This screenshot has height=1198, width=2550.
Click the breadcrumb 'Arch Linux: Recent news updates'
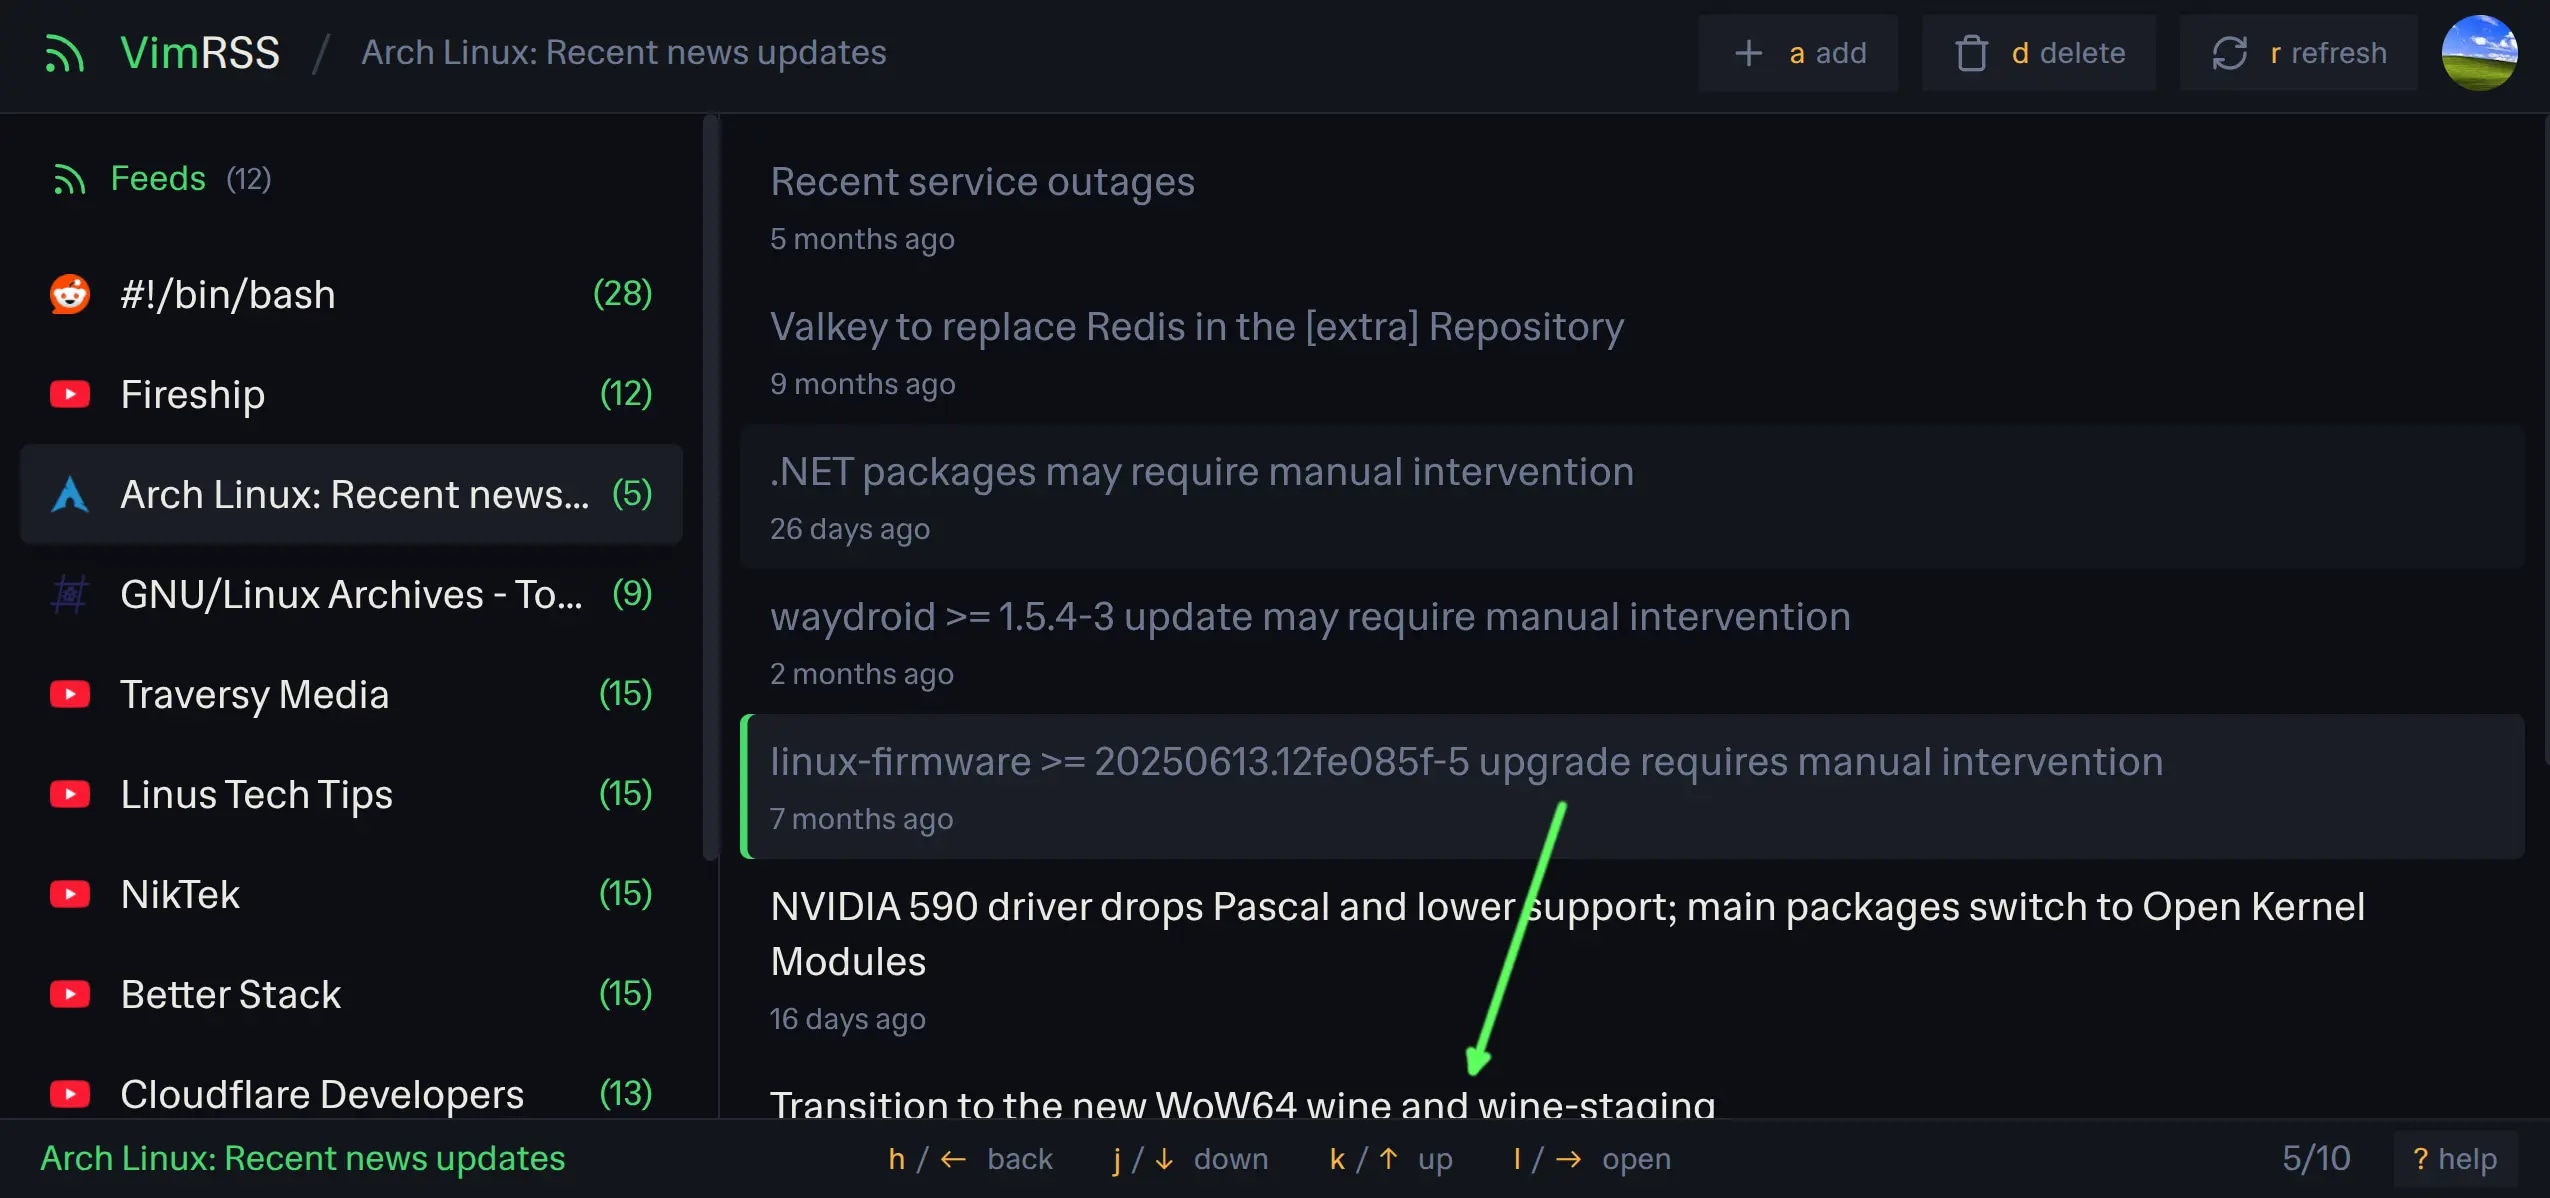click(x=624, y=52)
